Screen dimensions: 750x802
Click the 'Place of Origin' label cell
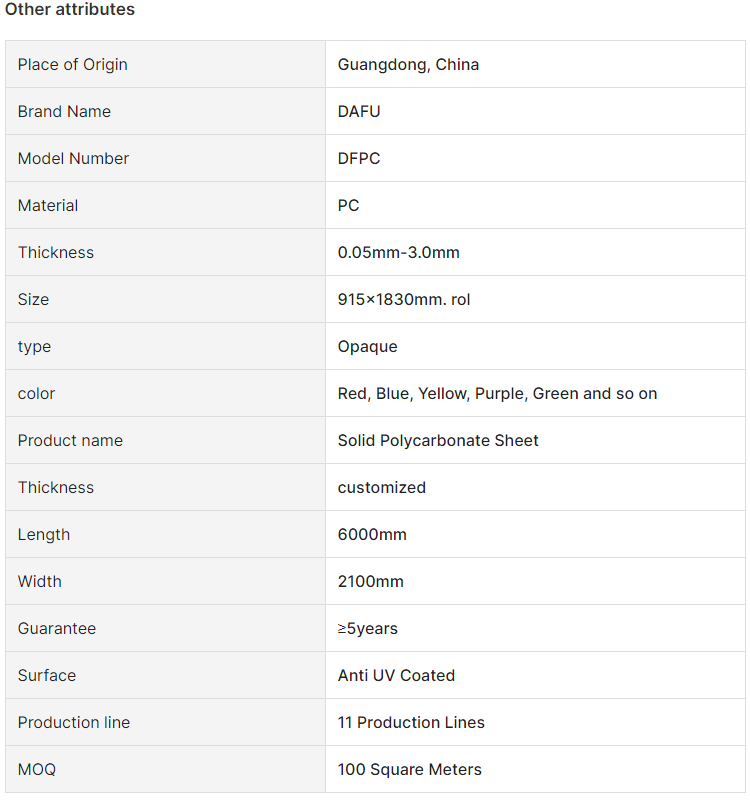click(x=73, y=65)
